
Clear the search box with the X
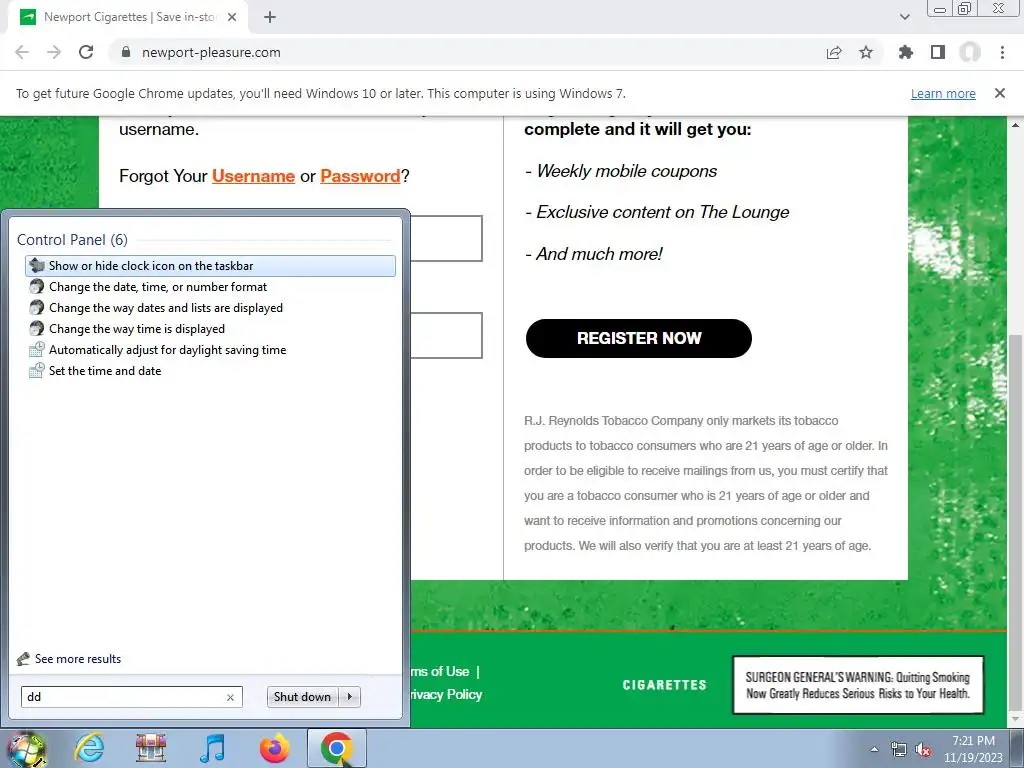coord(230,697)
